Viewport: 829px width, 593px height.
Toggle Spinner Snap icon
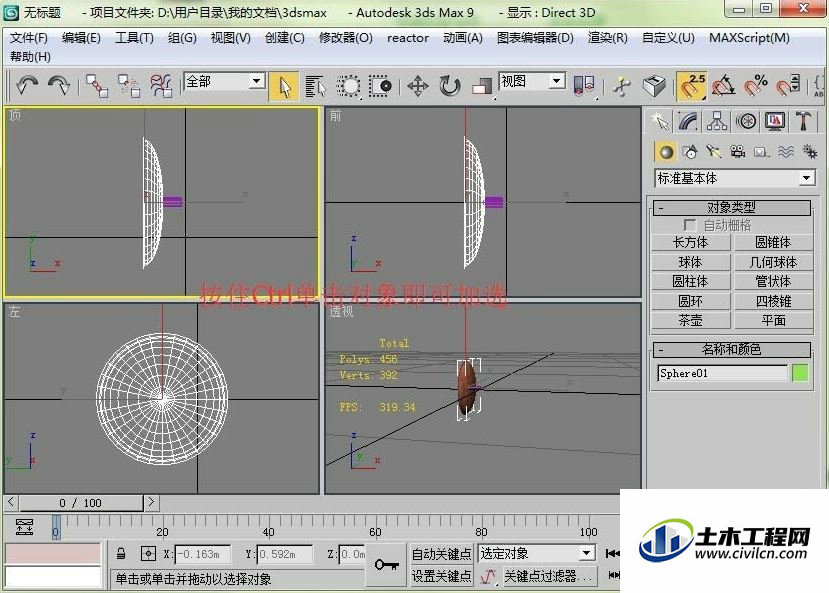[x=788, y=86]
